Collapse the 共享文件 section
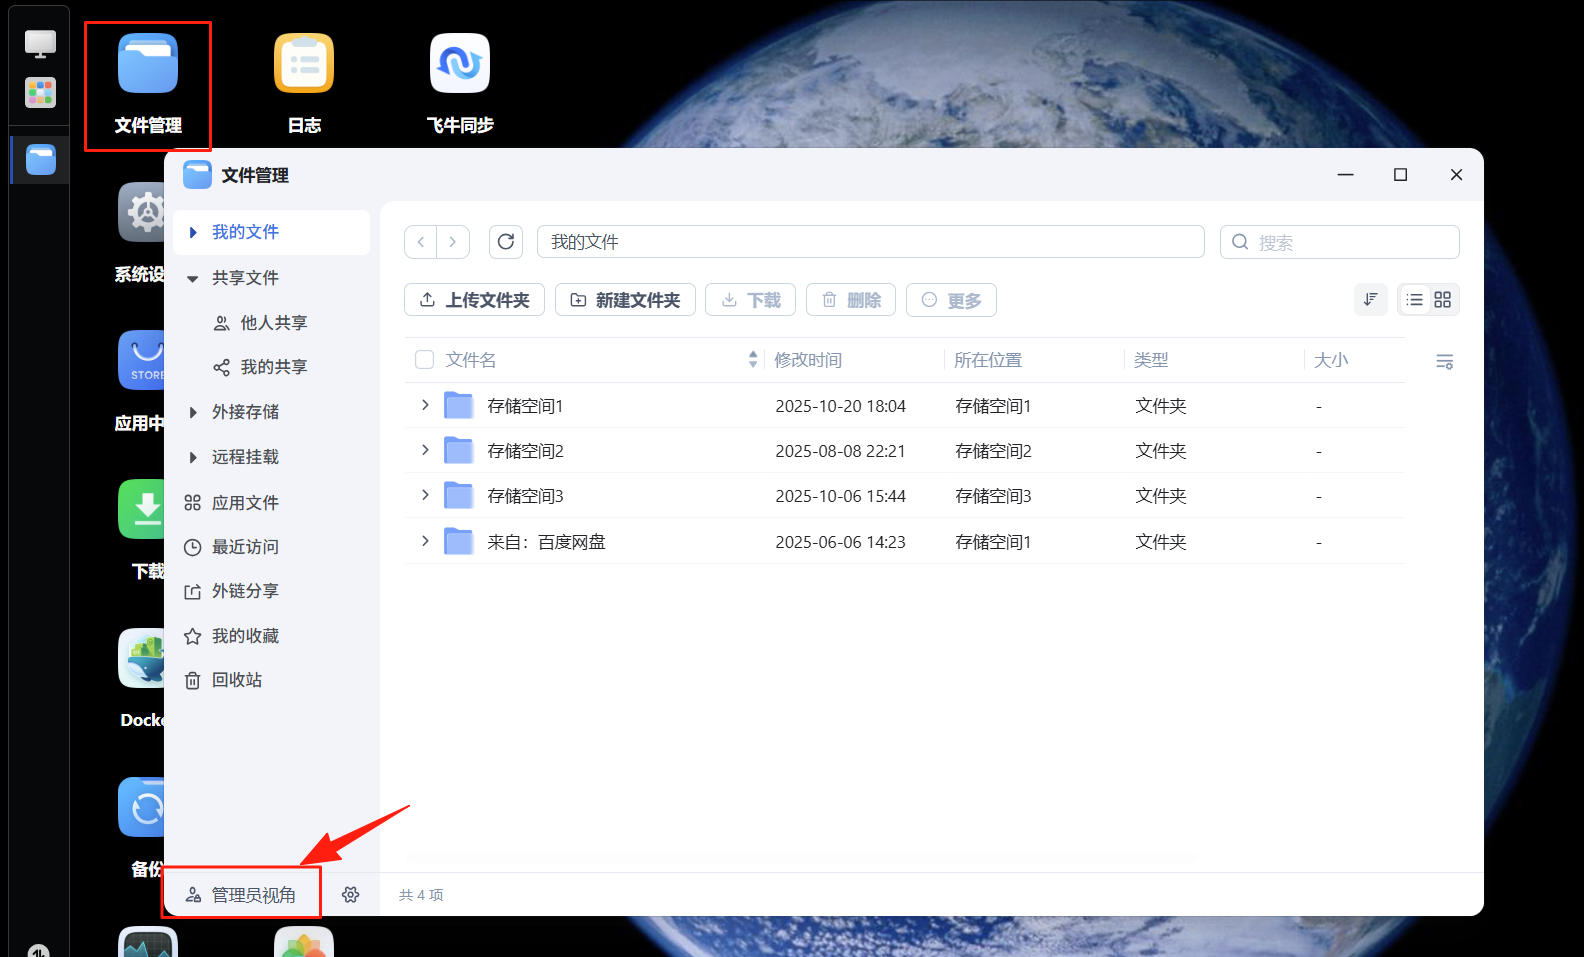Screen dimensions: 1584x957 (193, 278)
